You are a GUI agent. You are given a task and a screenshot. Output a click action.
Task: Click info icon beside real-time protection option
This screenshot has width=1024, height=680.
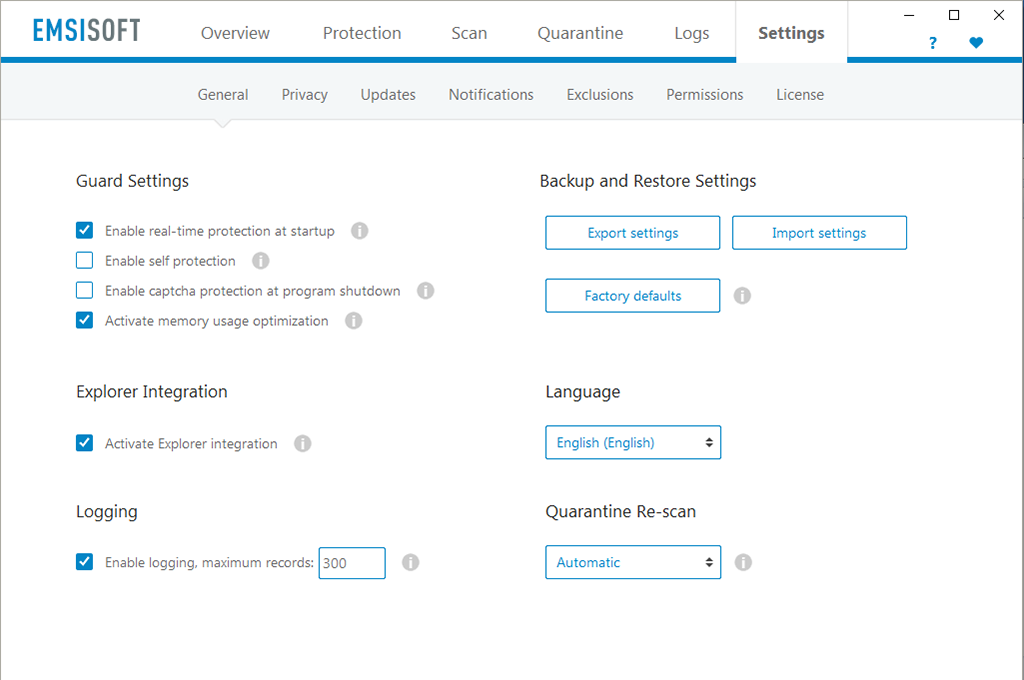360,231
